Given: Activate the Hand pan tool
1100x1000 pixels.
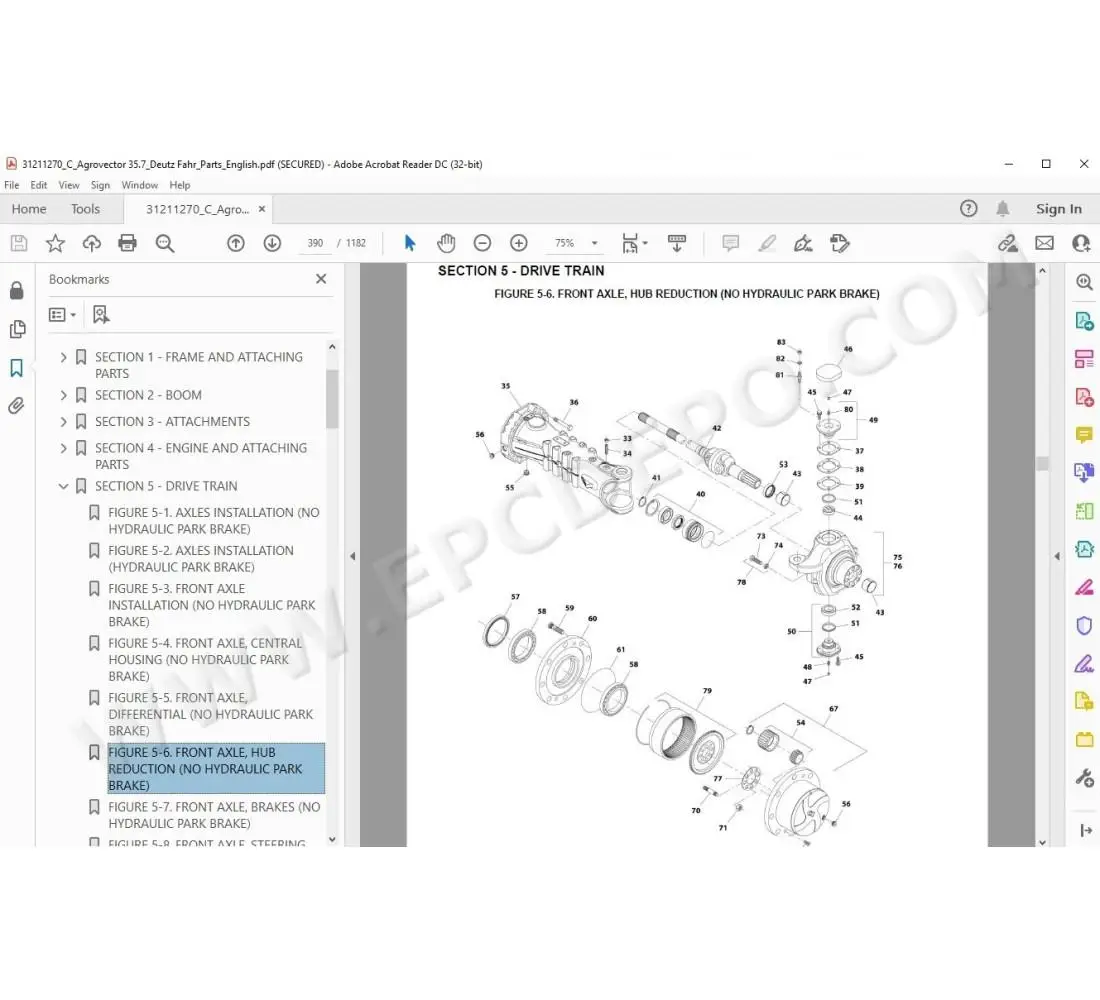Looking at the screenshot, I should (x=446, y=244).
